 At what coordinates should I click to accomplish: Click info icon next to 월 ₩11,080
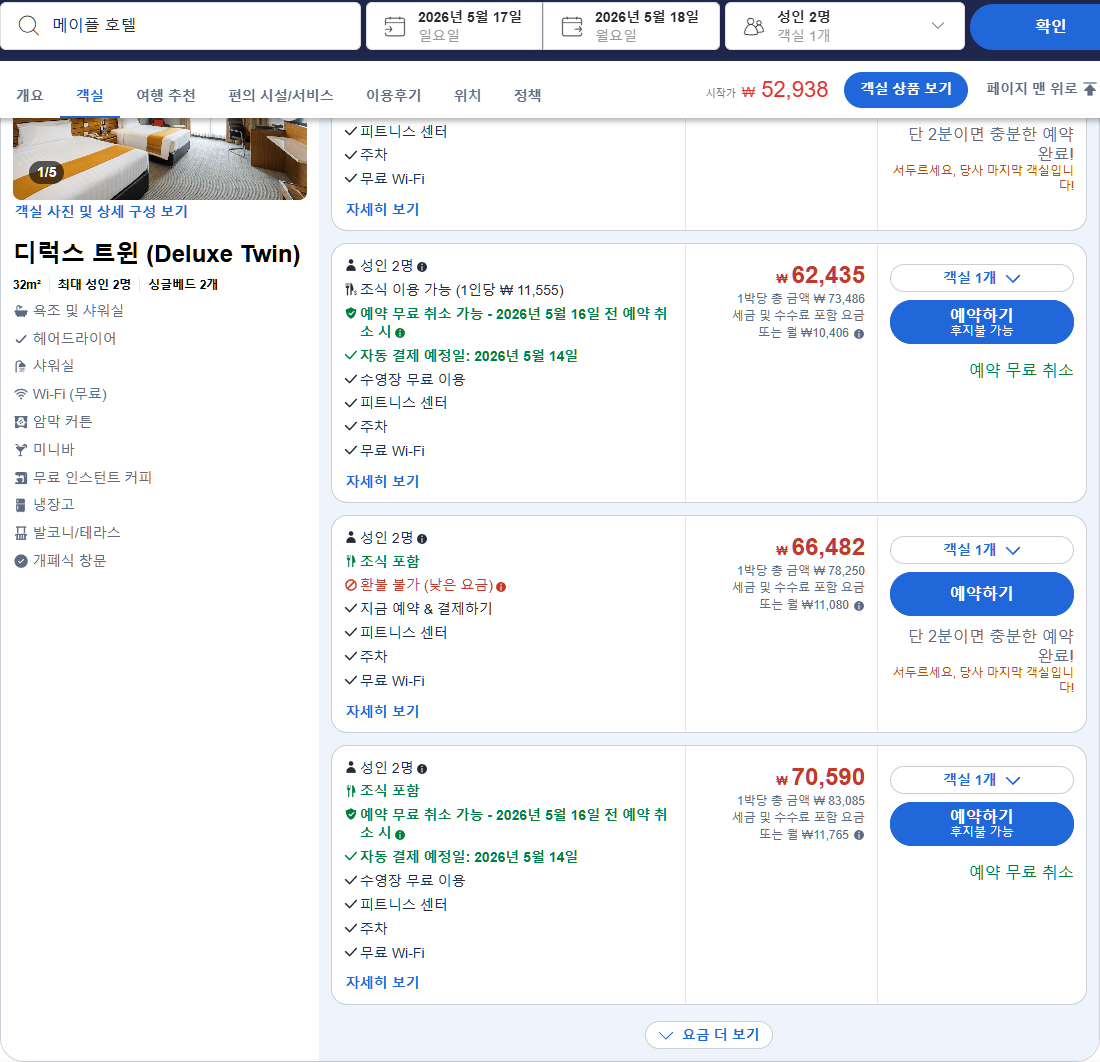(859, 606)
